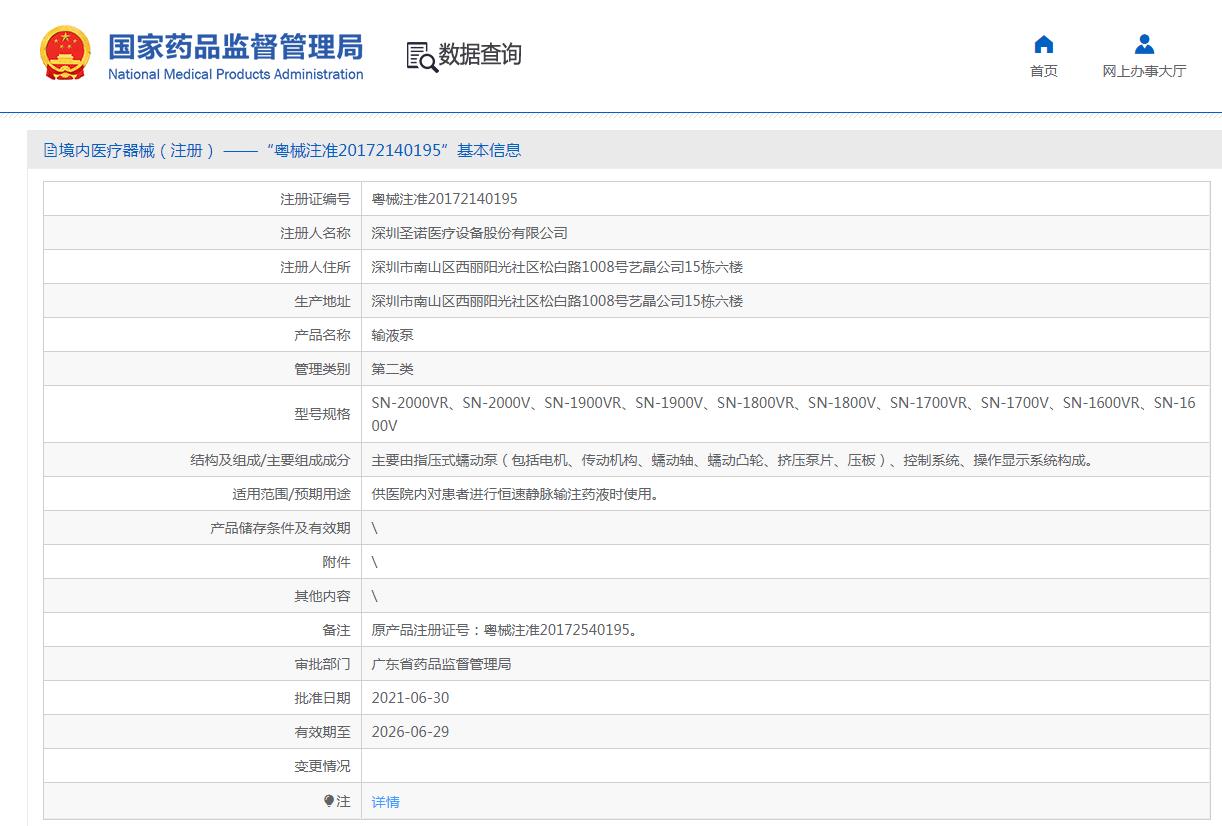This screenshot has height=826, width=1222.
Task: Click the document icon before 境内医疗器械
Action: click(x=50, y=151)
